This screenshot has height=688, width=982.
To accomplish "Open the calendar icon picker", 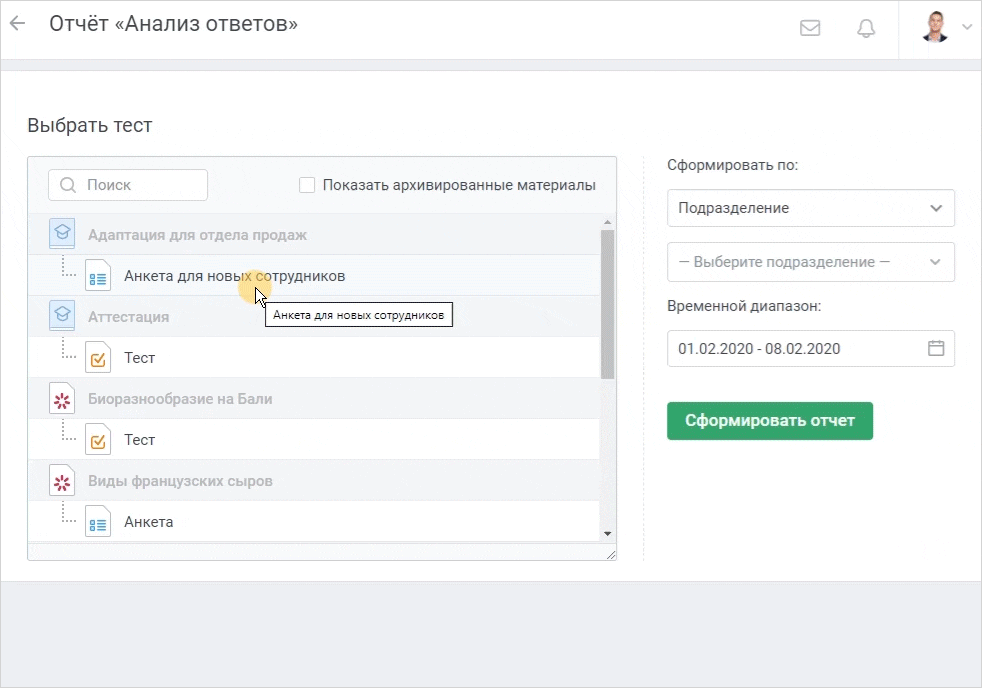I will 936,348.
